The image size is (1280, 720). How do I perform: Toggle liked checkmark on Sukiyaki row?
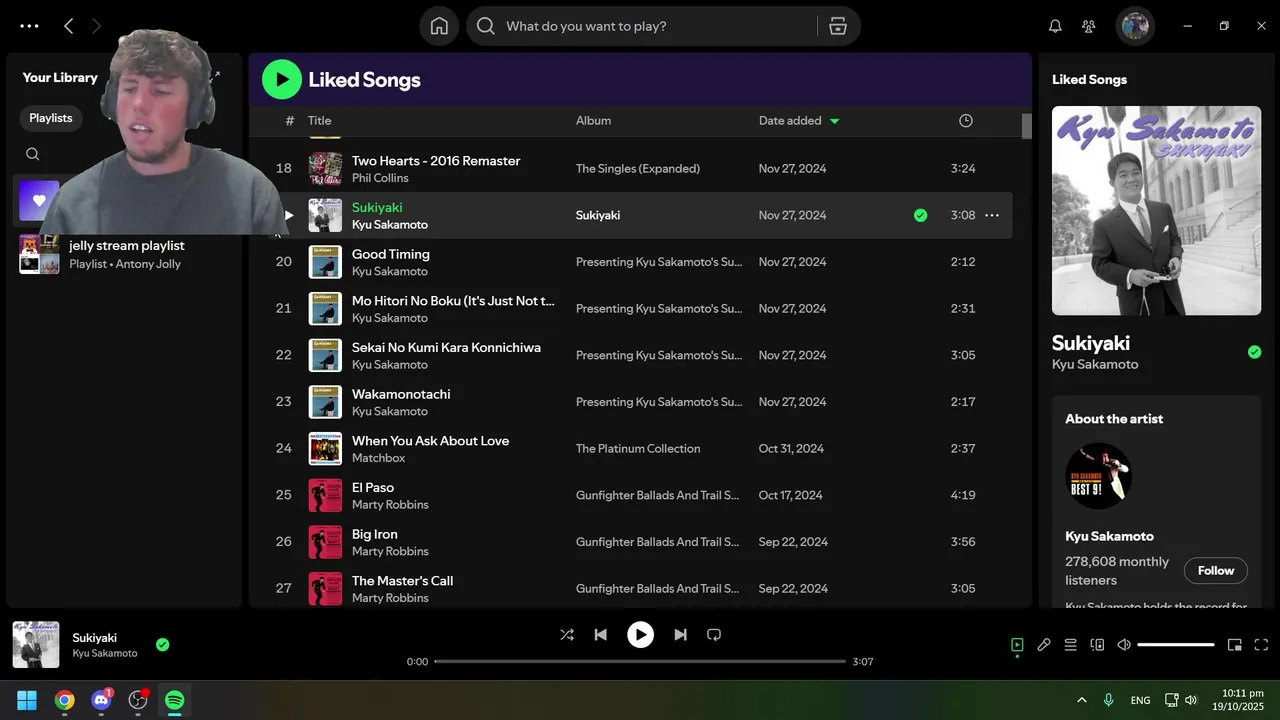coord(920,215)
